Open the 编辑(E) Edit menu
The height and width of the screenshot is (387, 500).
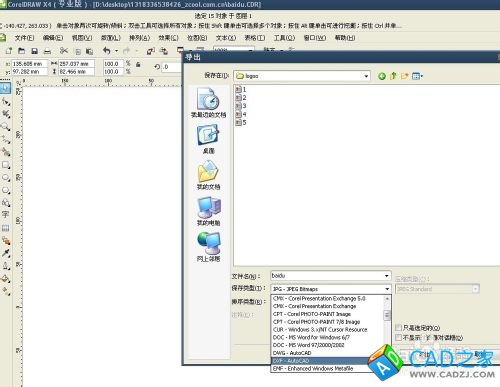tap(53, 38)
